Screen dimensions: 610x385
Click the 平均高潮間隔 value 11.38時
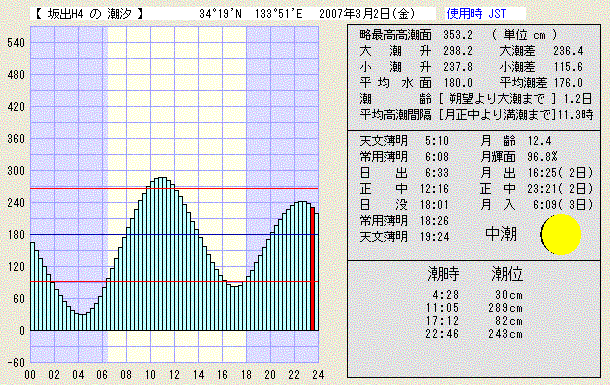(x=576, y=115)
